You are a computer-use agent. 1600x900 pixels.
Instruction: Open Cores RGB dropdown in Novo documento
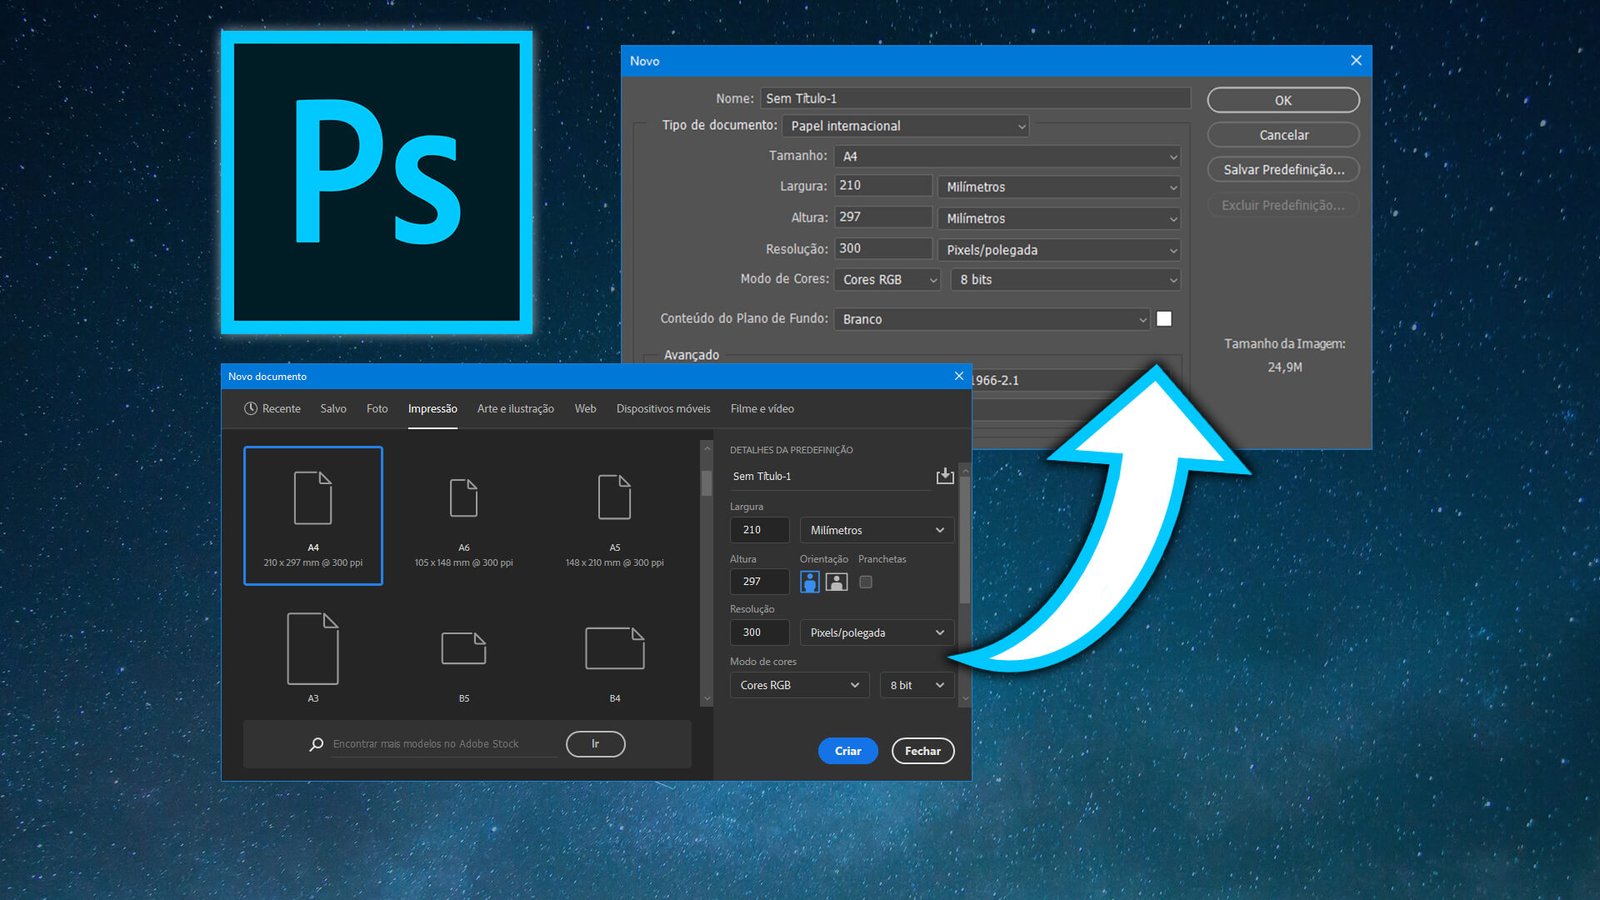pos(799,685)
